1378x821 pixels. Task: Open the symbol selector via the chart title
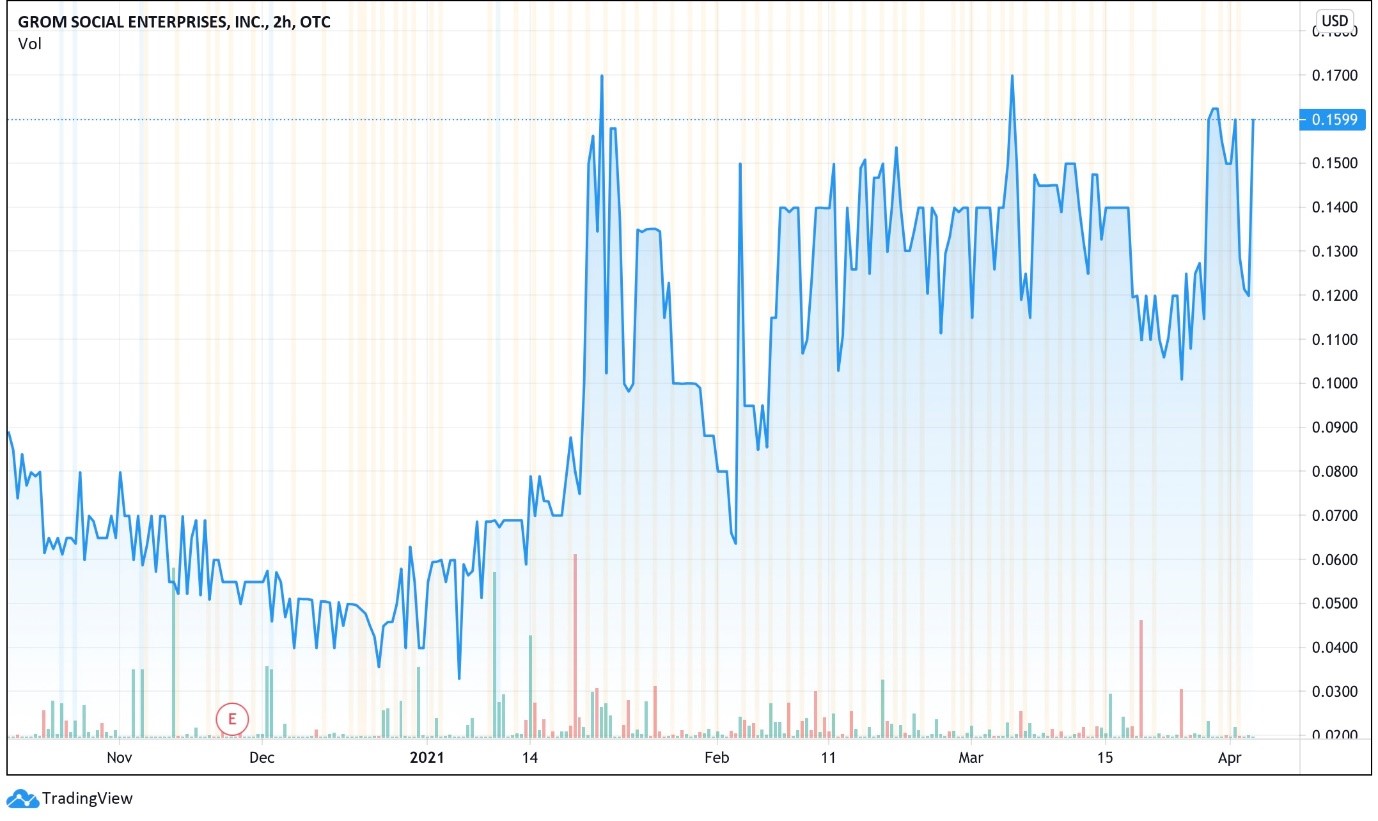point(130,20)
